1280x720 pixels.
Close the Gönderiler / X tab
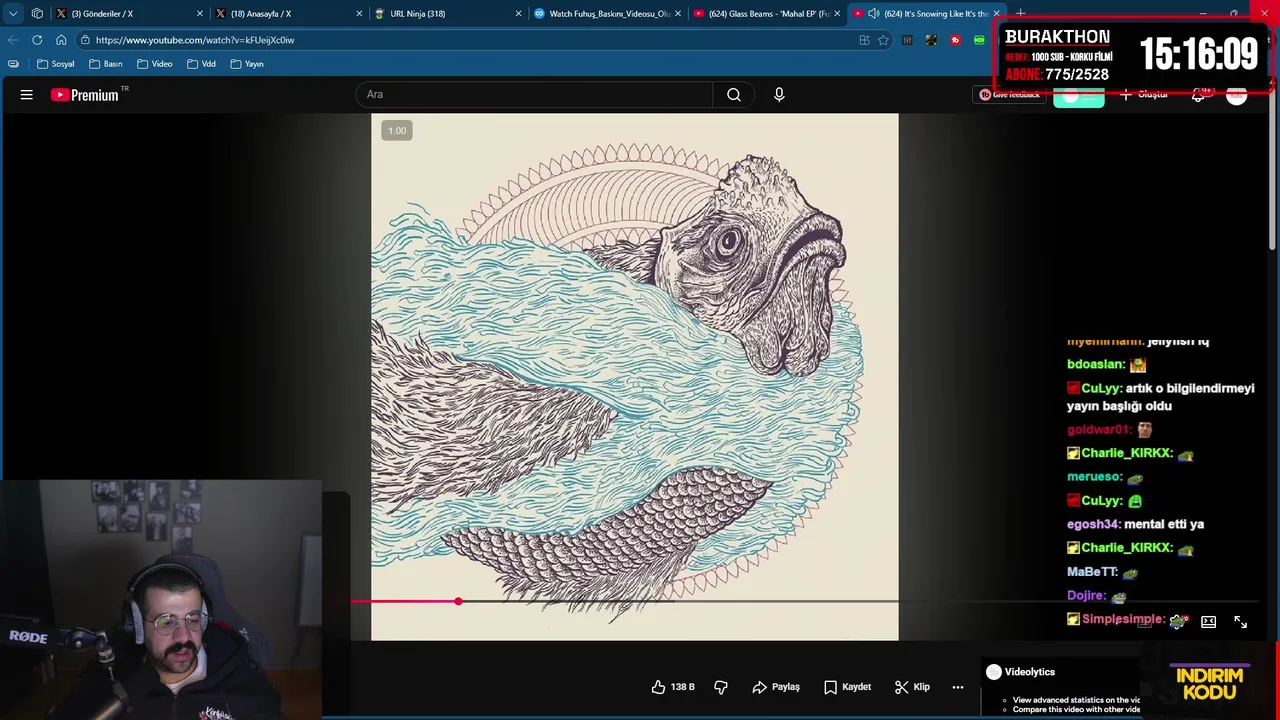200,14
